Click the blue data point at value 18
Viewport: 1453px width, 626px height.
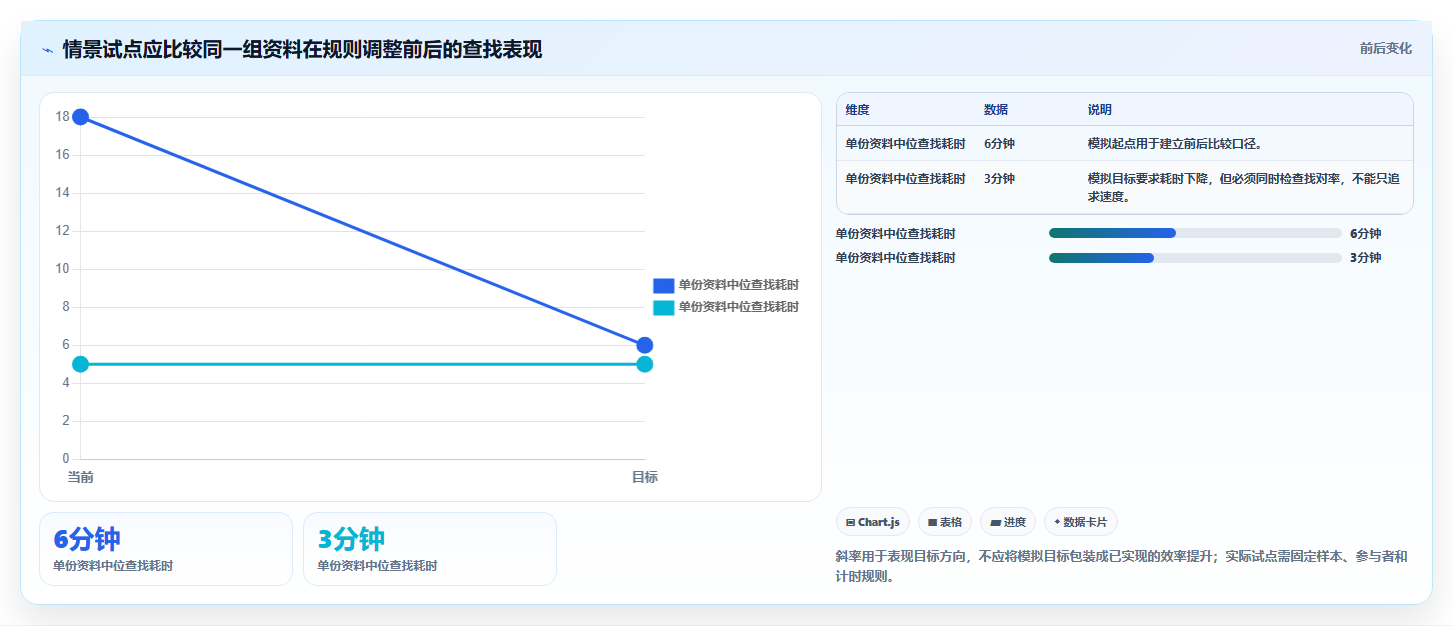(81, 117)
